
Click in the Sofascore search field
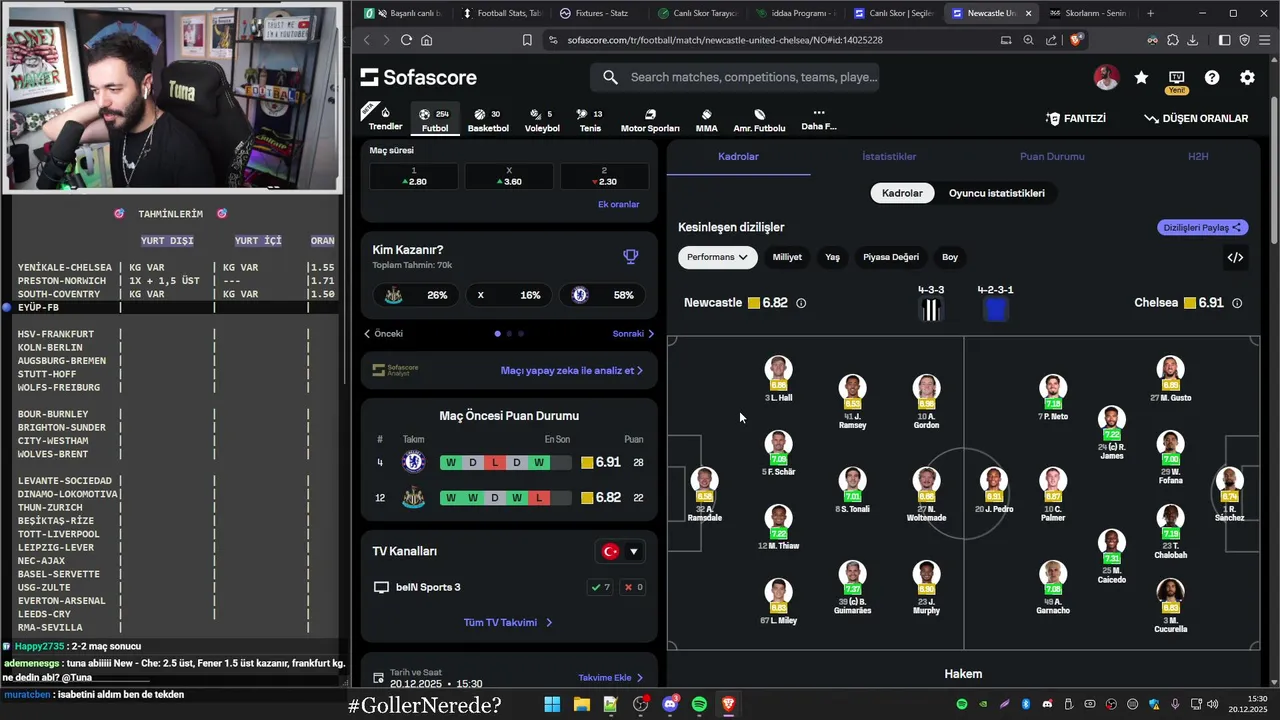tap(735, 77)
